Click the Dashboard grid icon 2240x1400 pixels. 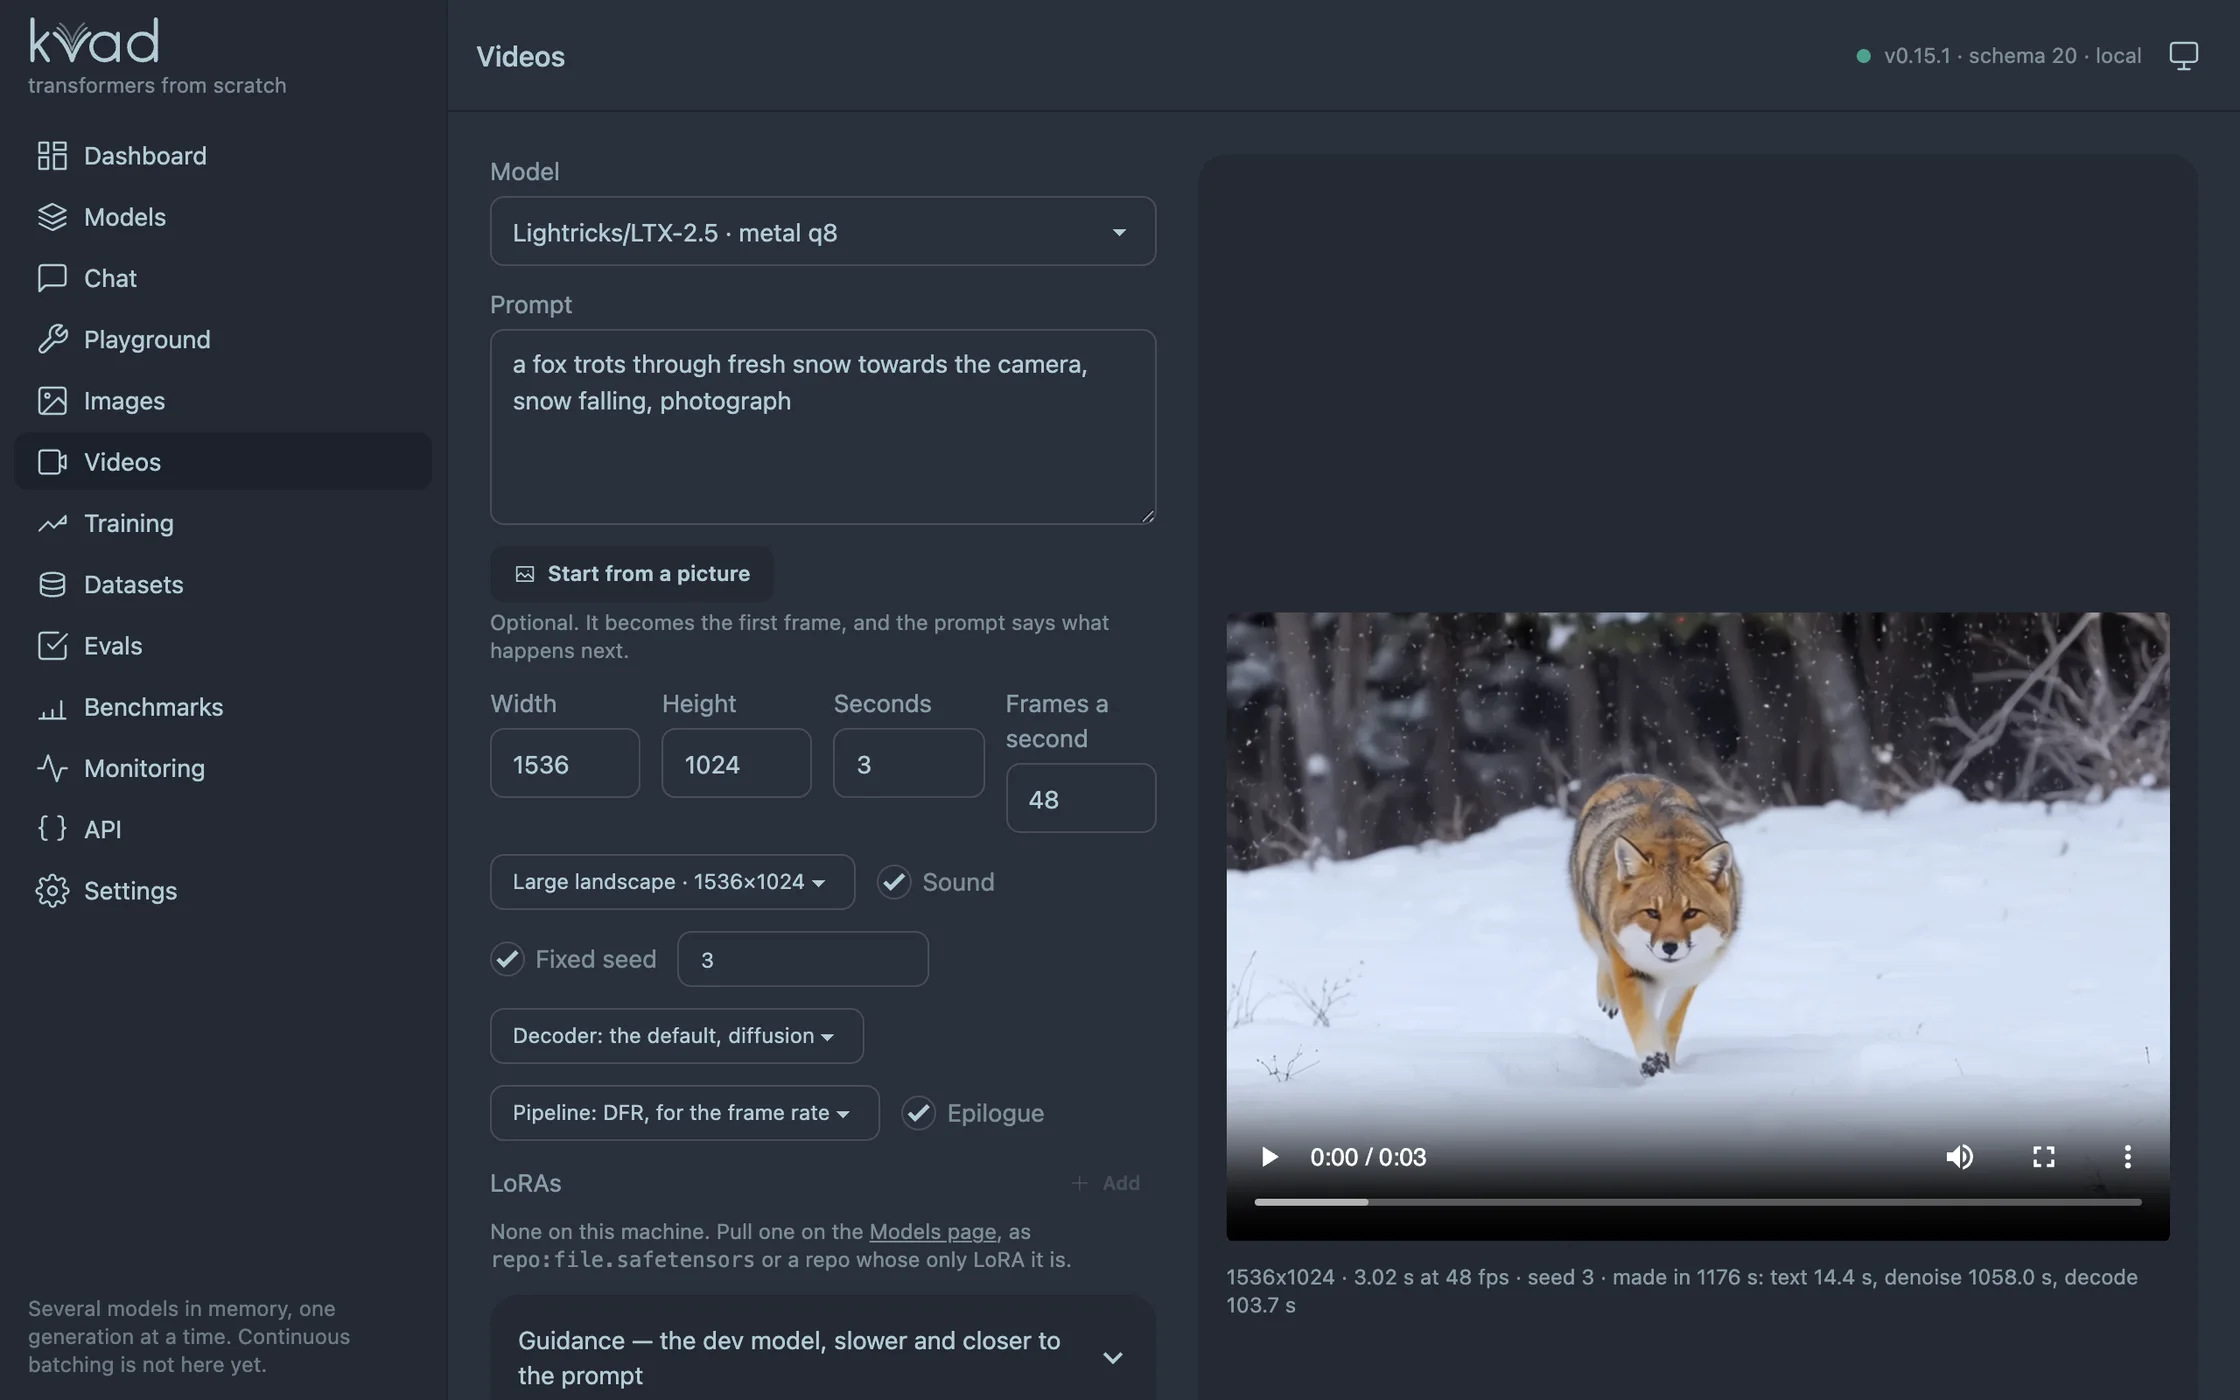tap(52, 156)
